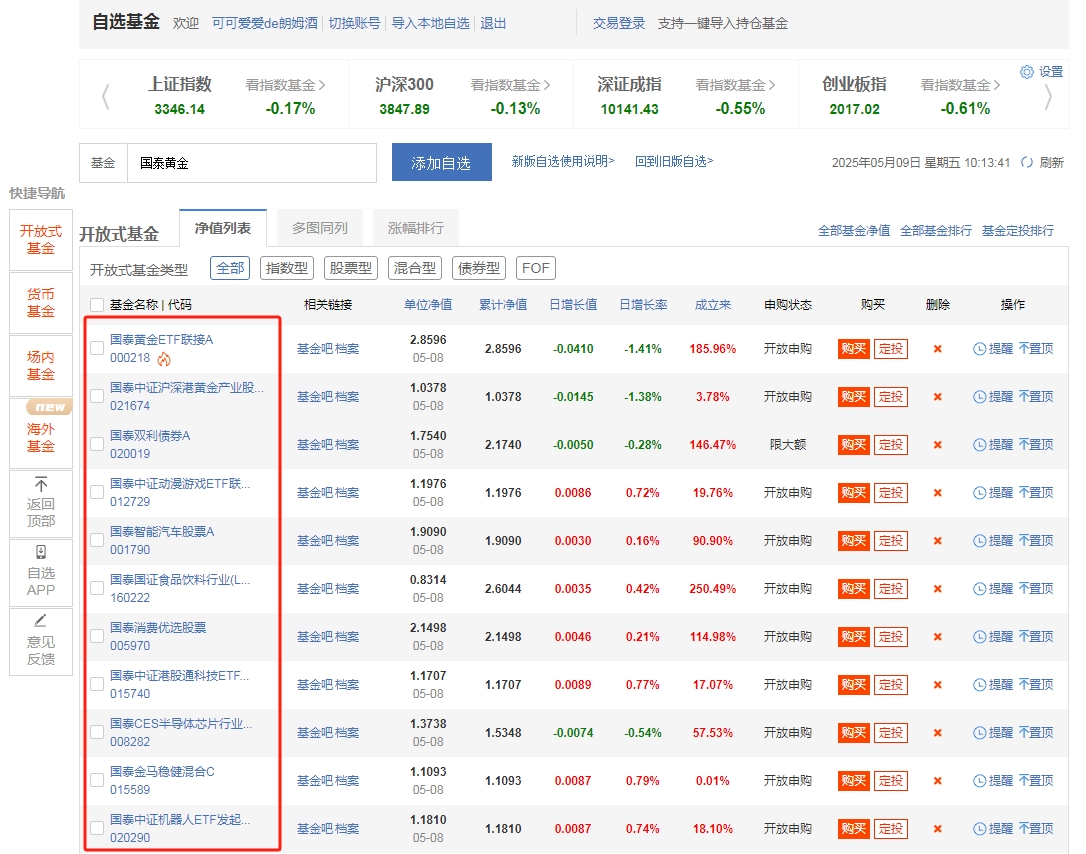
Task: Expand 看指数基金 next to 创业板指
Action: (961, 85)
